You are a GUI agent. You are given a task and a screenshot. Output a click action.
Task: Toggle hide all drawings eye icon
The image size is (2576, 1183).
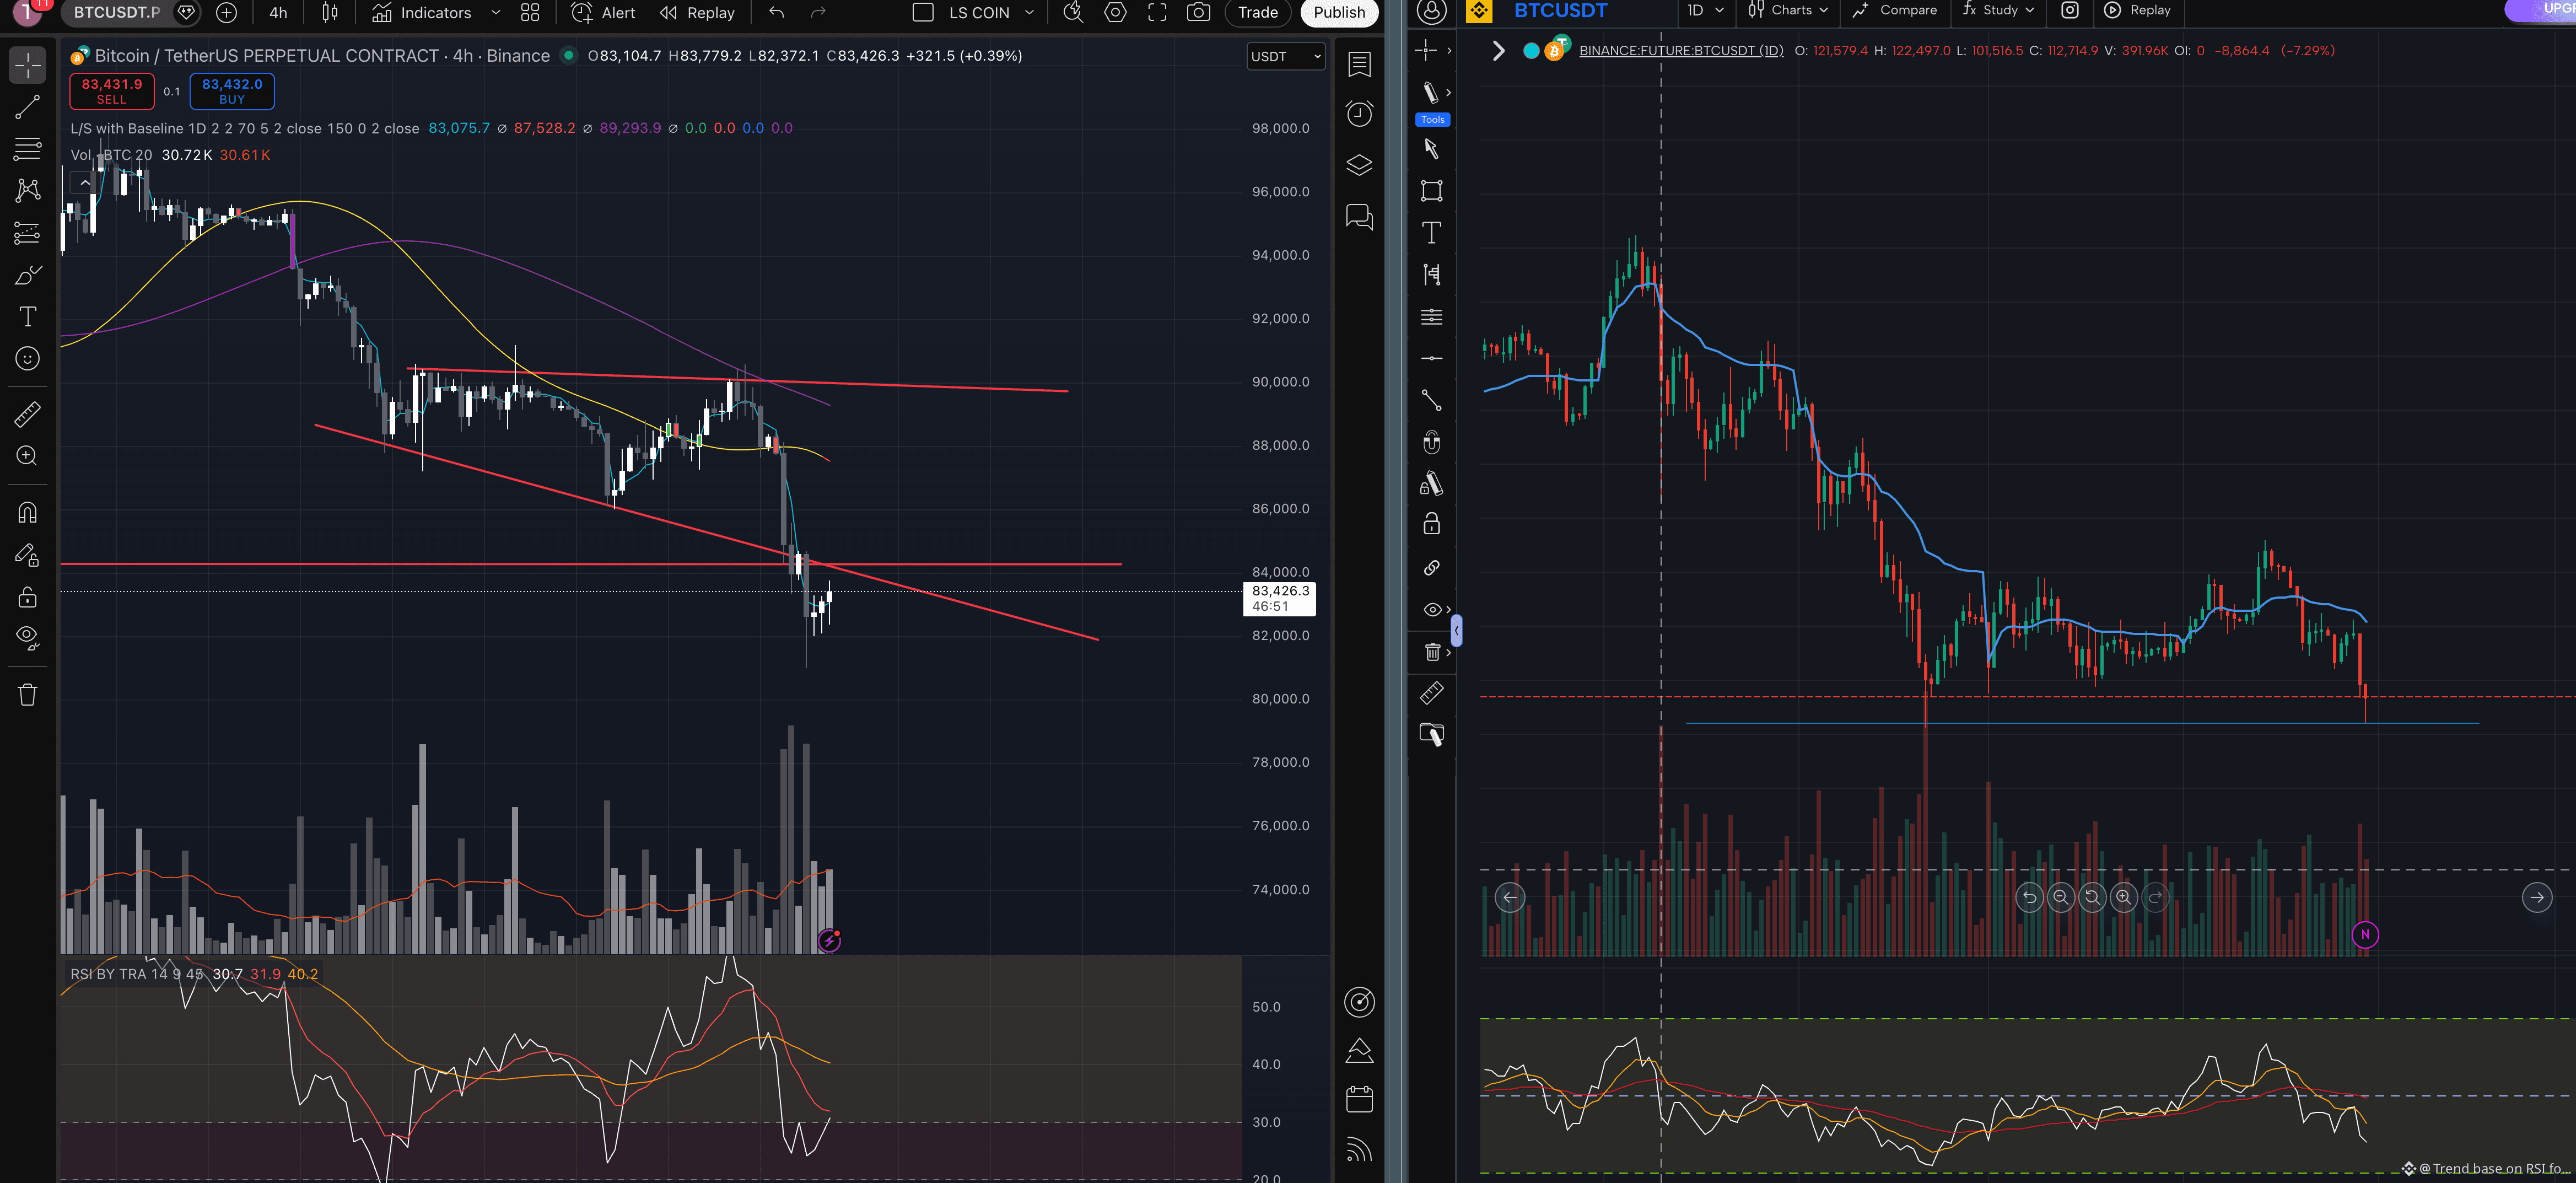coord(27,636)
